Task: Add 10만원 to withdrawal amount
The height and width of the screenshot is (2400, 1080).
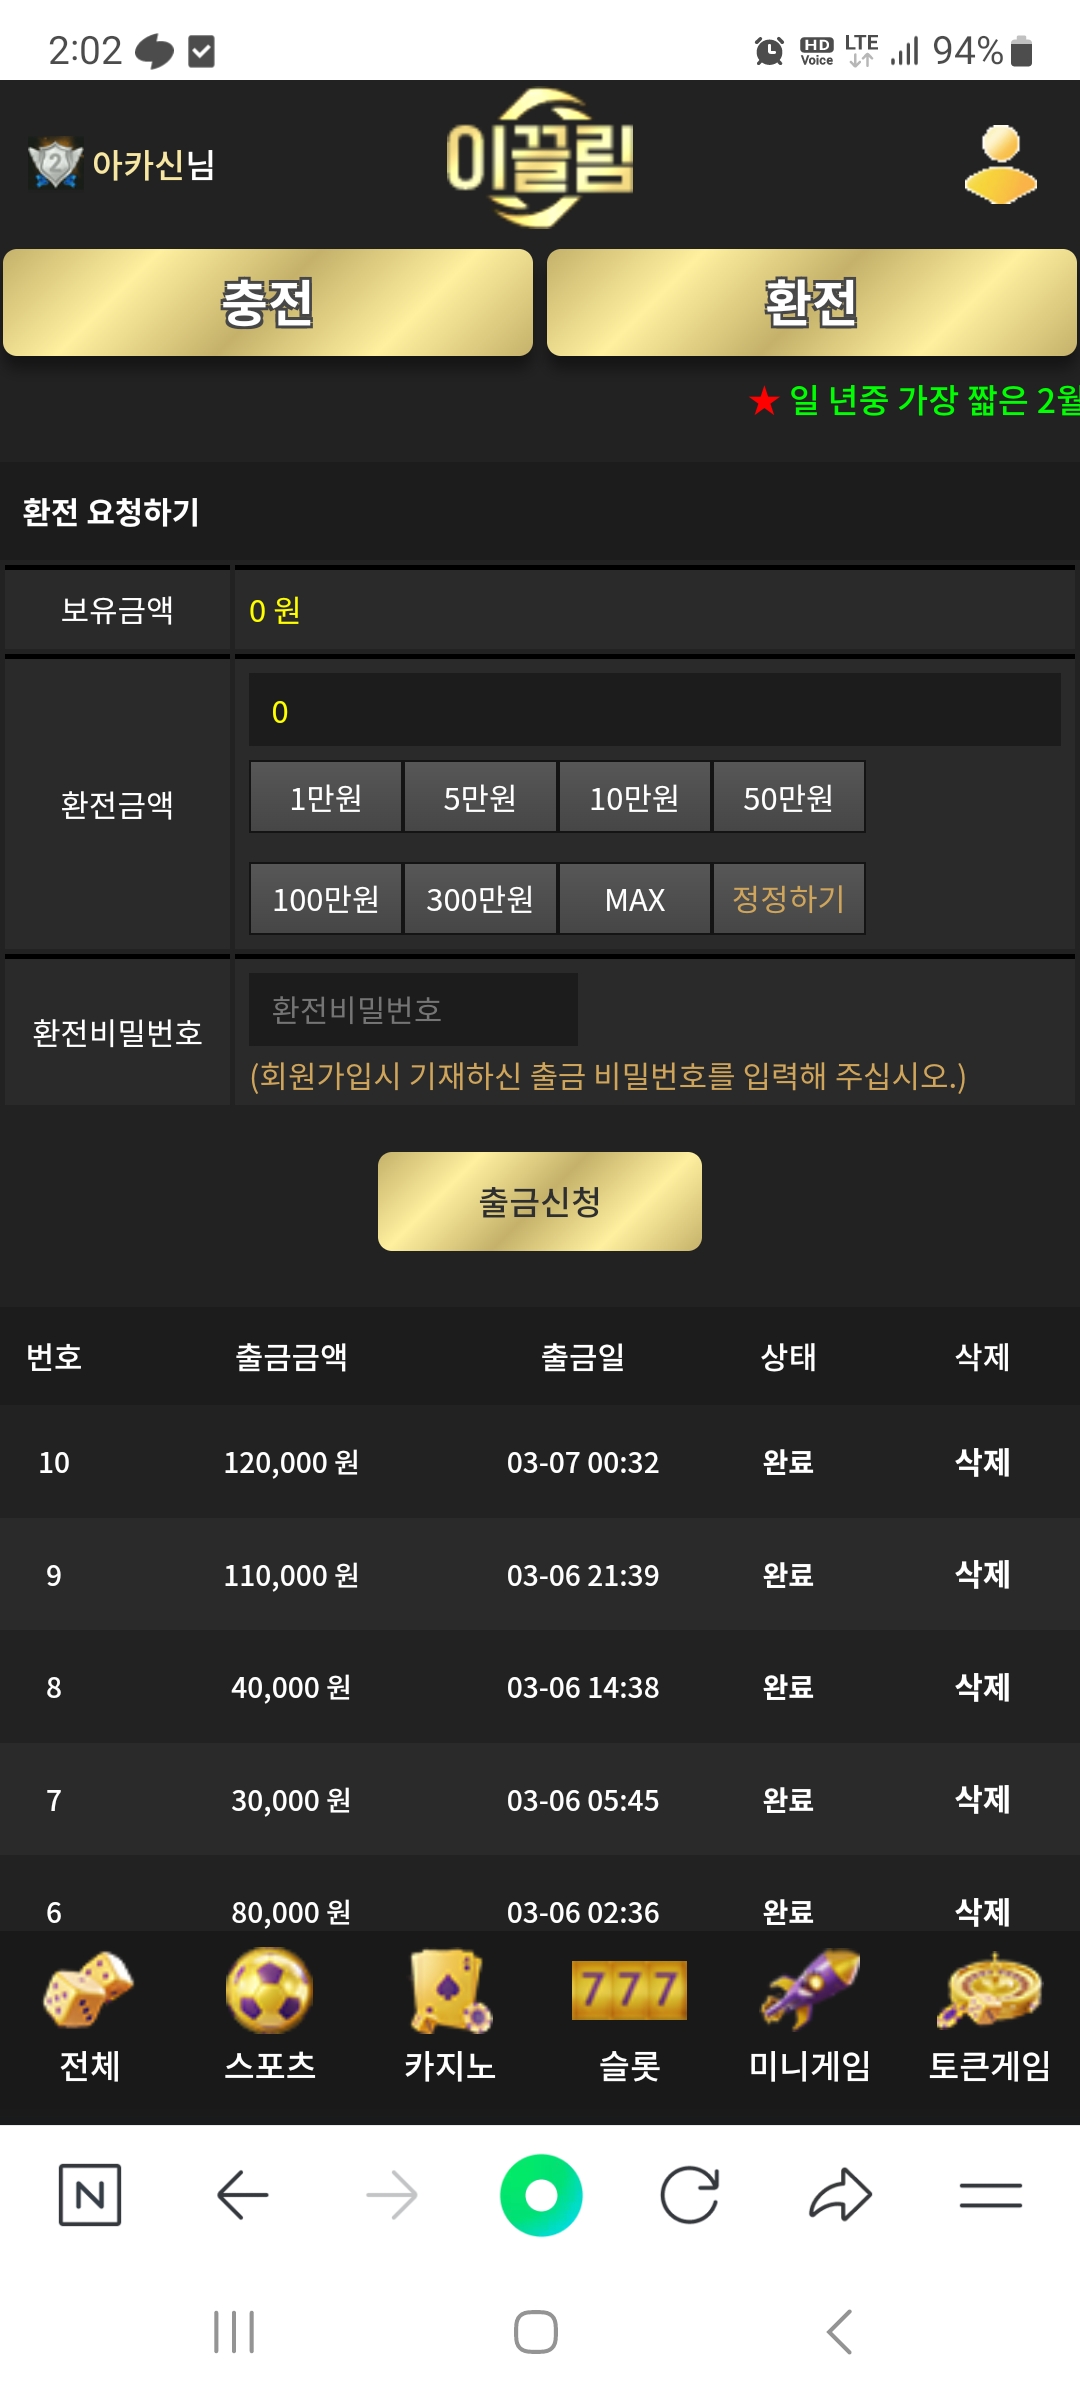Action: tap(635, 797)
